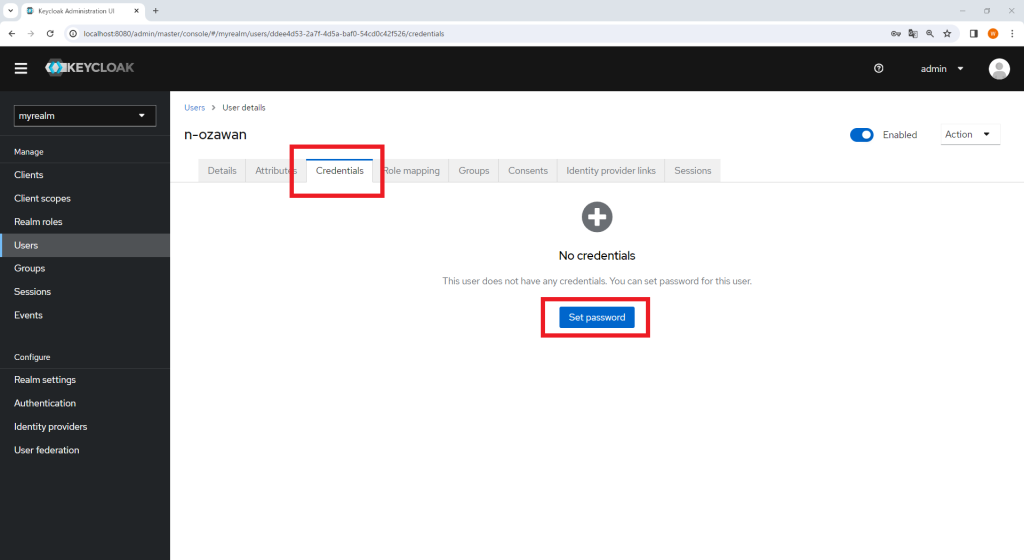Expand the admin user dropdown
This screenshot has width=1024, height=560.
pyautogui.click(x=942, y=69)
